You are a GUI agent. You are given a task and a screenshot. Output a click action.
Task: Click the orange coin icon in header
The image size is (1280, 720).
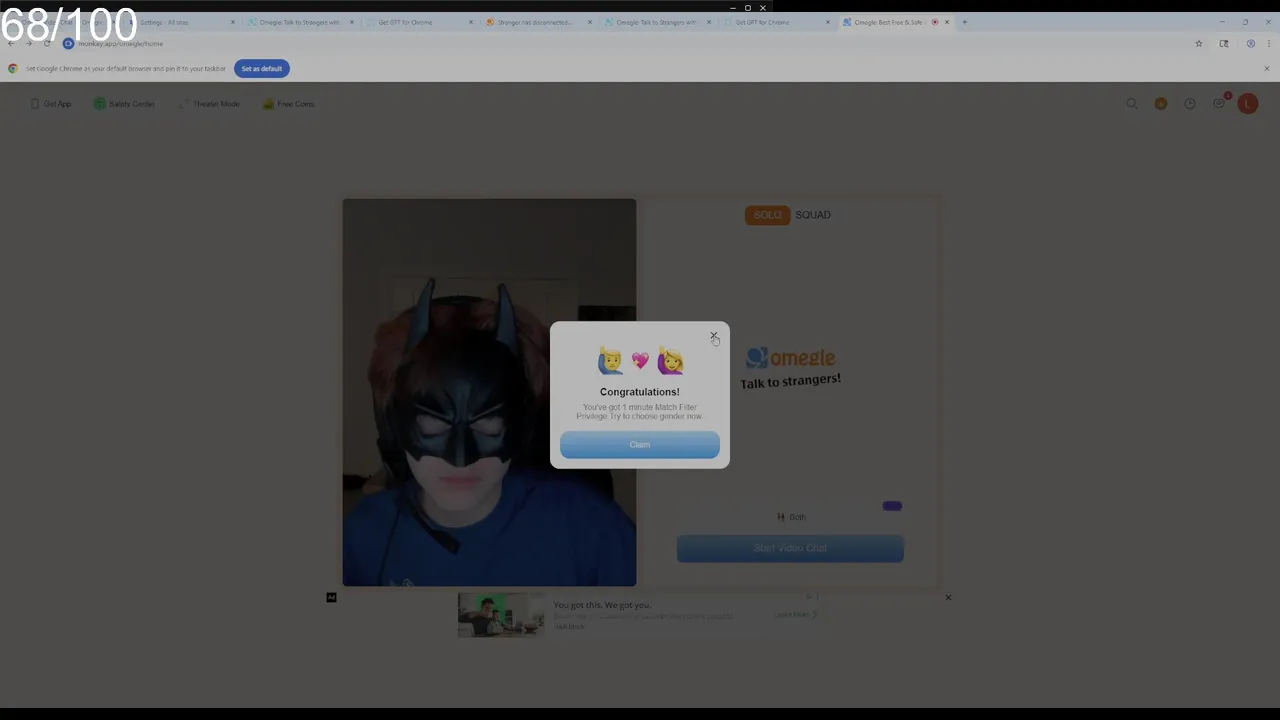click(x=1161, y=104)
